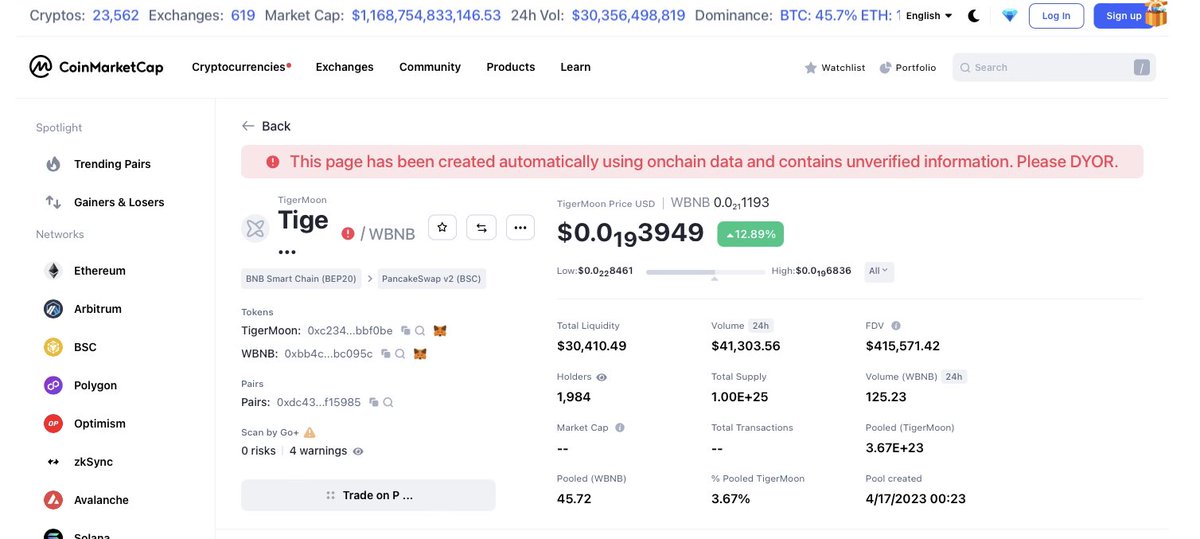Open the diamond rewards icon
The height and width of the screenshot is (539, 1200).
(x=1009, y=16)
